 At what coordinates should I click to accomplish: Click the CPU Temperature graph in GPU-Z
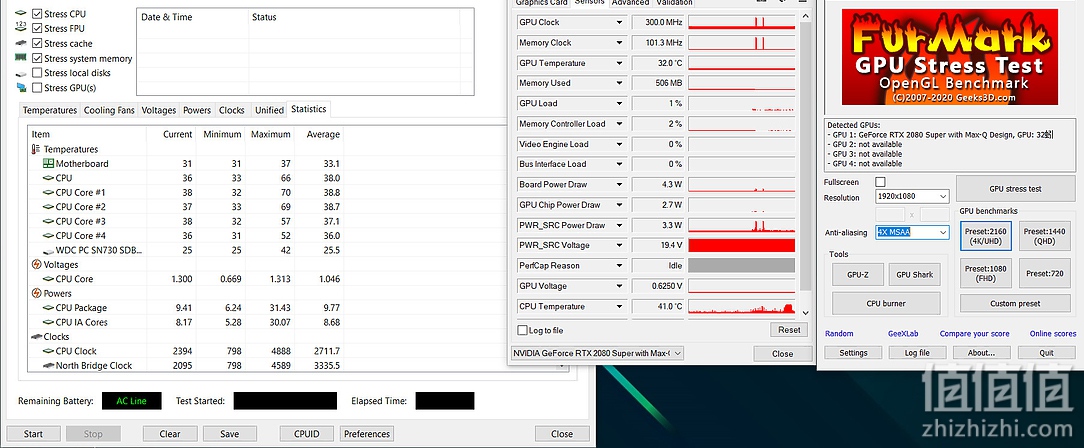tap(742, 306)
